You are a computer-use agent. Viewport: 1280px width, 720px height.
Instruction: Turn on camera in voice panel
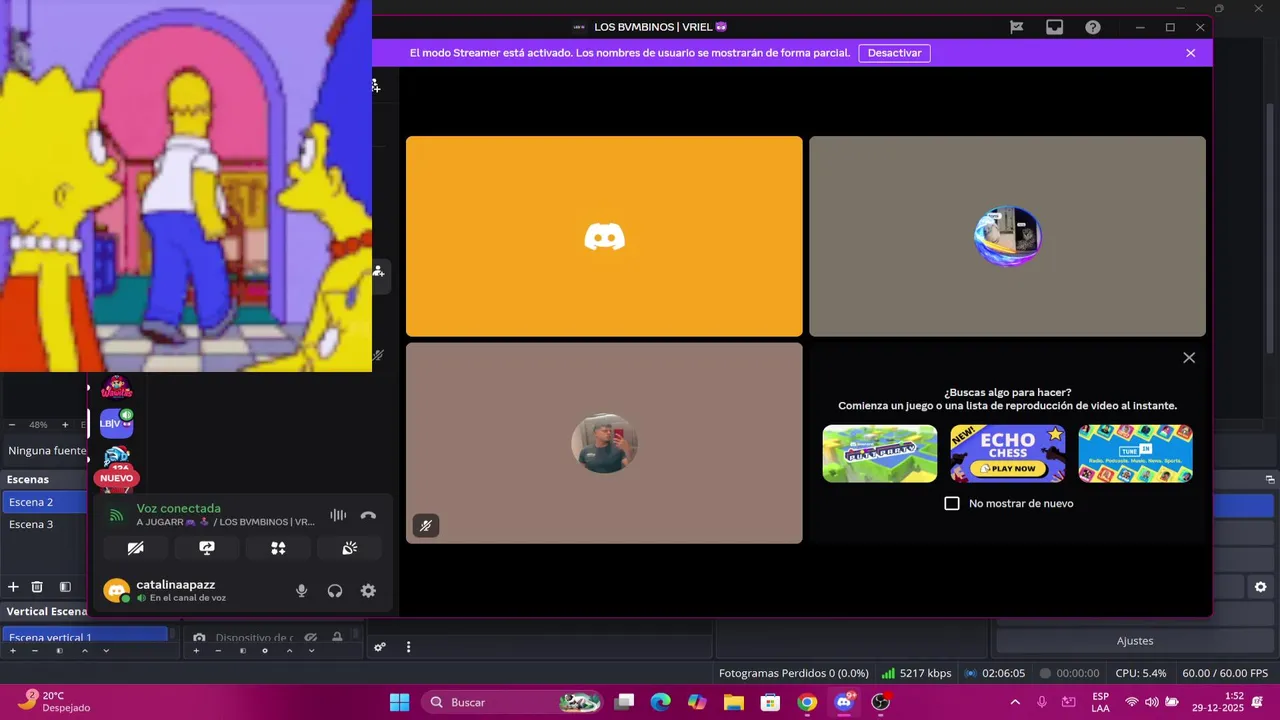[x=135, y=548]
